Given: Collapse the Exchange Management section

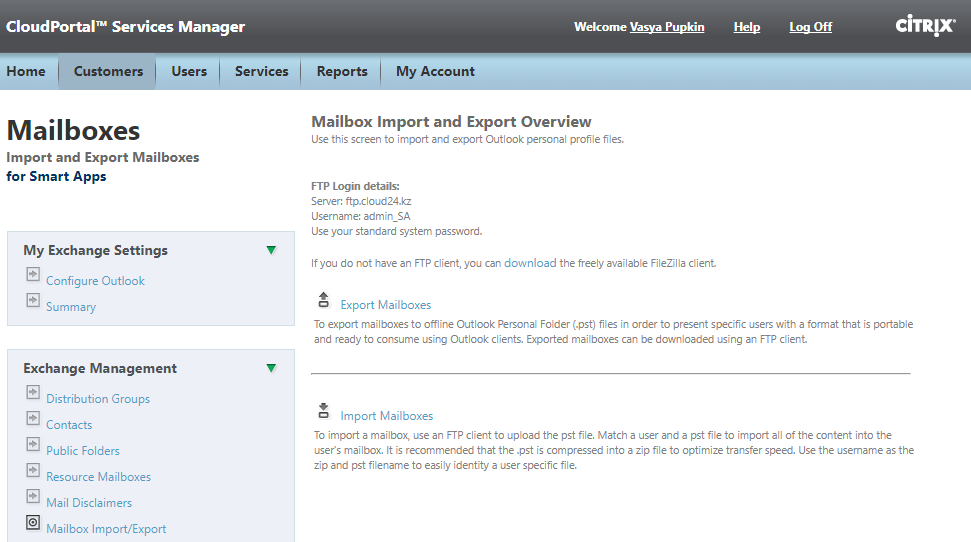Looking at the screenshot, I should coord(271,368).
